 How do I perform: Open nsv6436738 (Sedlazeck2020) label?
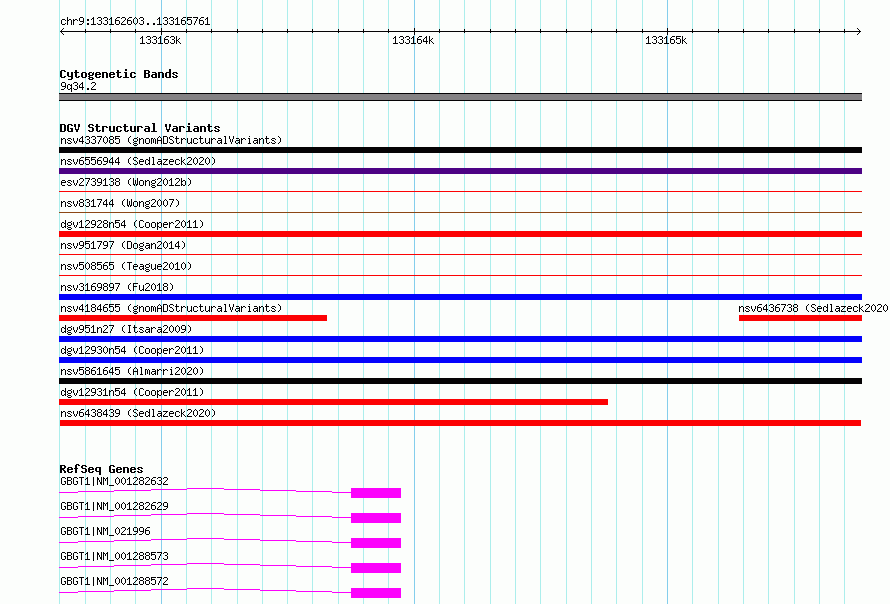click(813, 308)
